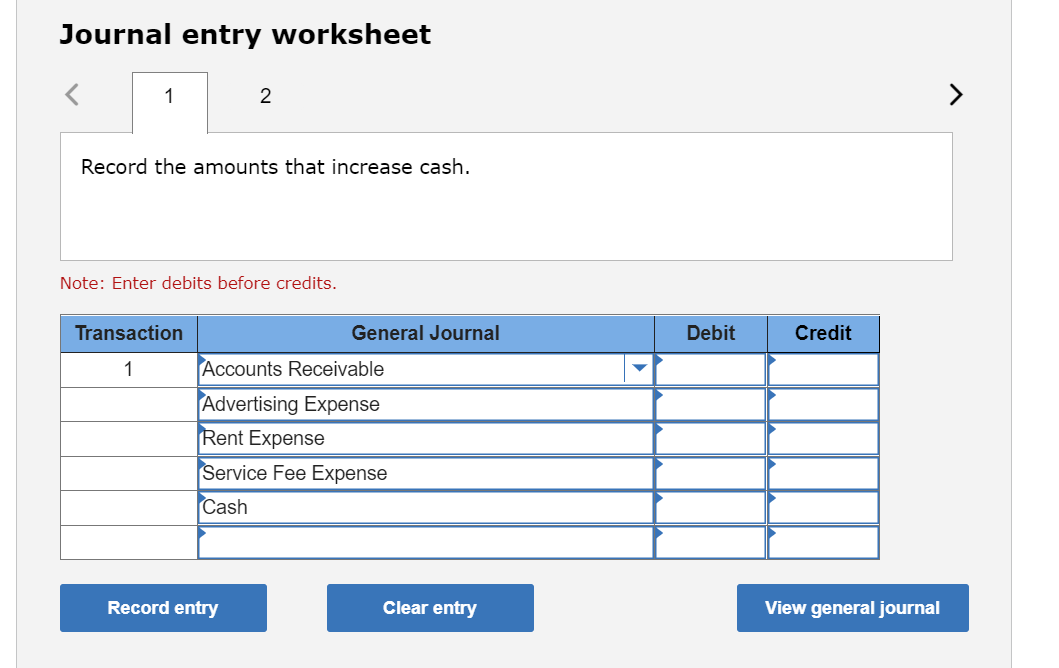This screenshot has height=668, width=1059.
Task: Open the account dropdown for Rent Expense row
Action: [638, 438]
